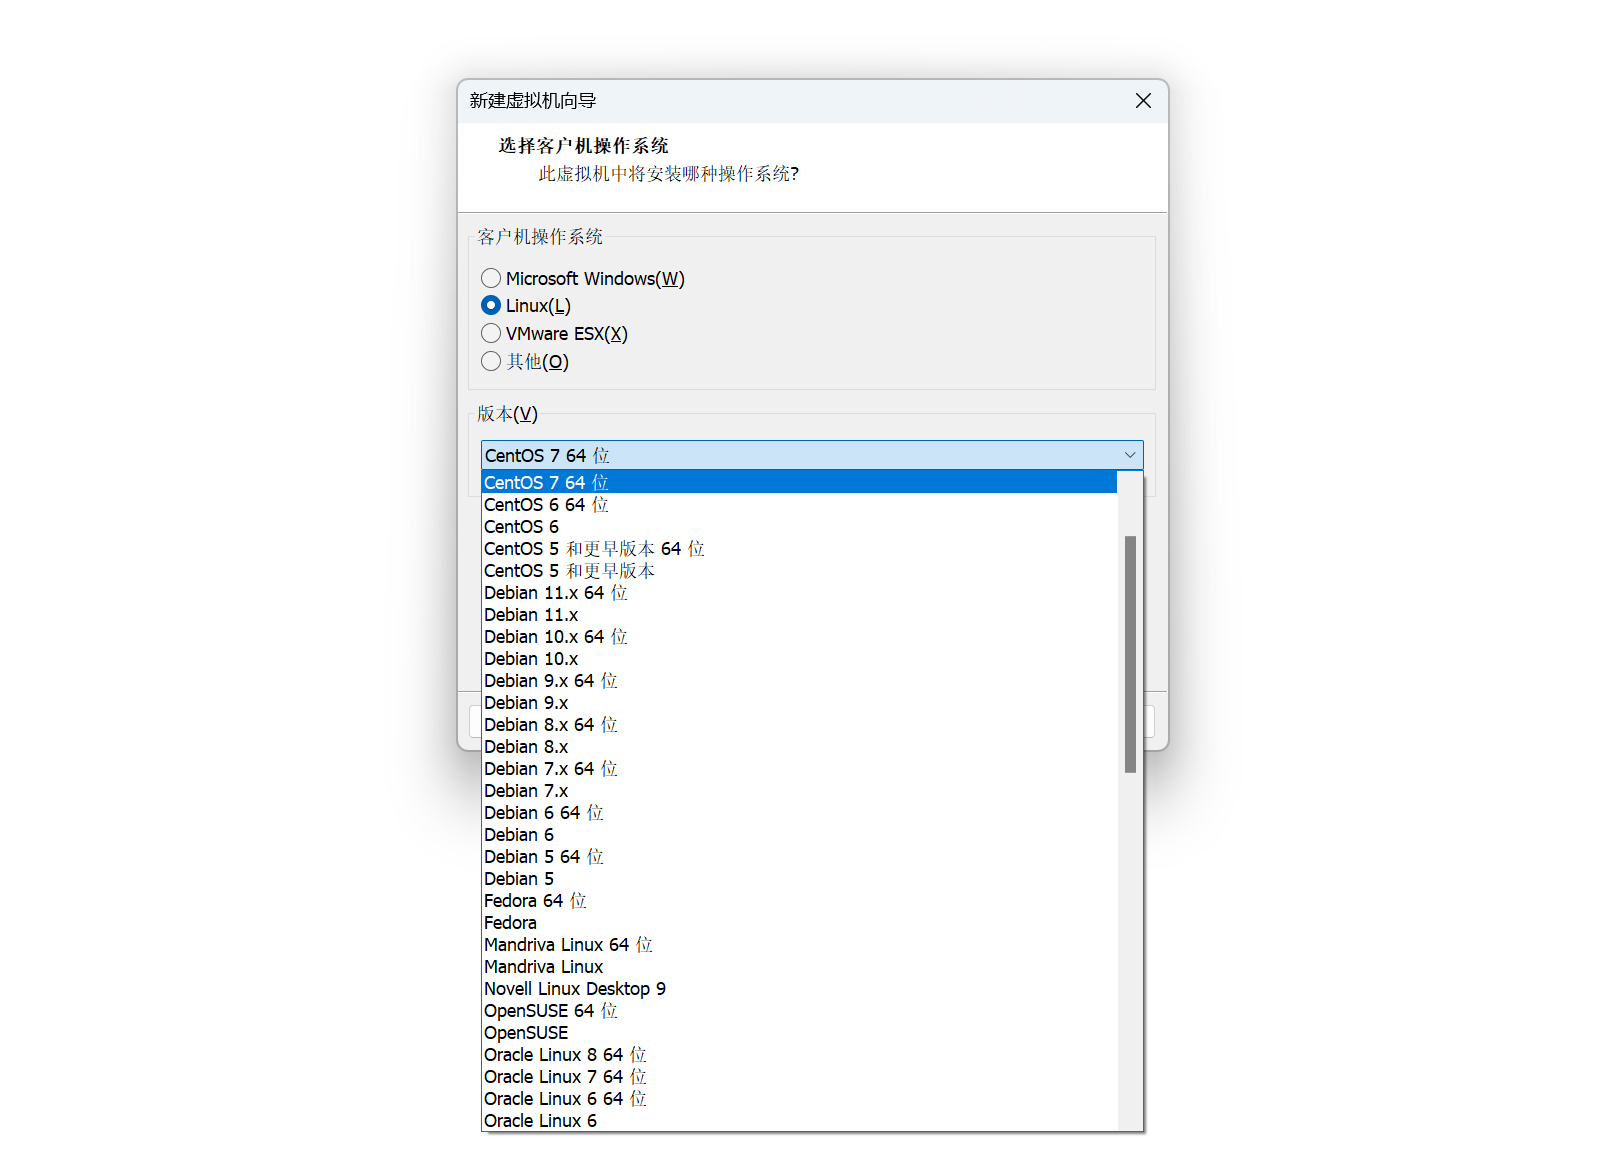
Task: Choose Fedora 64 位 version
Action: click(x=799, y=900)
